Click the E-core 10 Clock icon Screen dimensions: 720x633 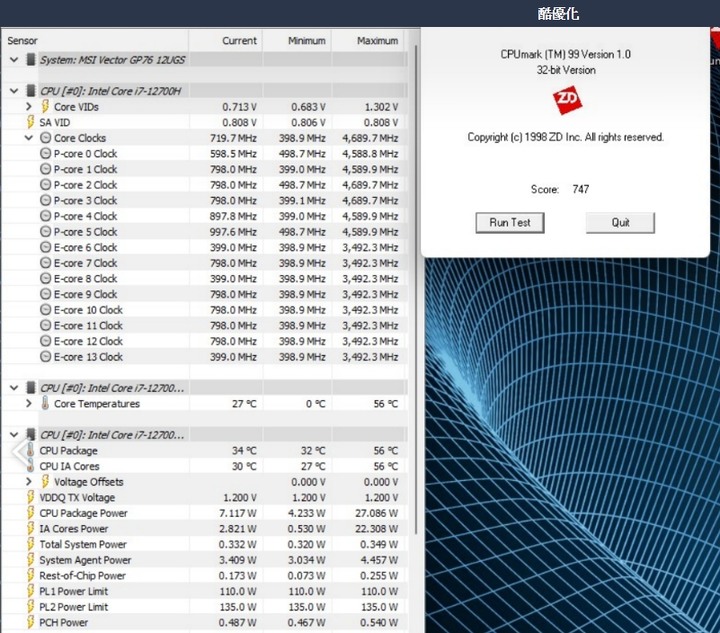[45, 309]
